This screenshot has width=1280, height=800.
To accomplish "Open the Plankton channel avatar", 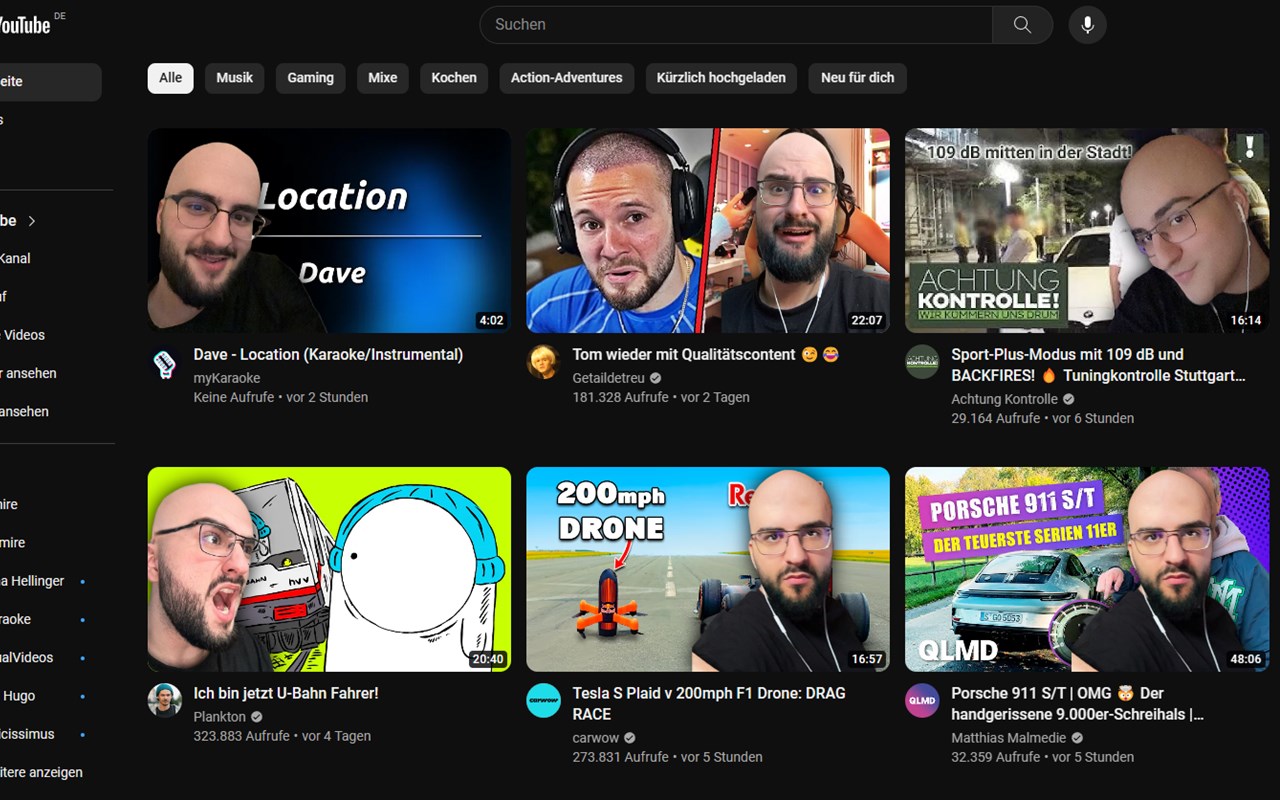I will 165,700.
